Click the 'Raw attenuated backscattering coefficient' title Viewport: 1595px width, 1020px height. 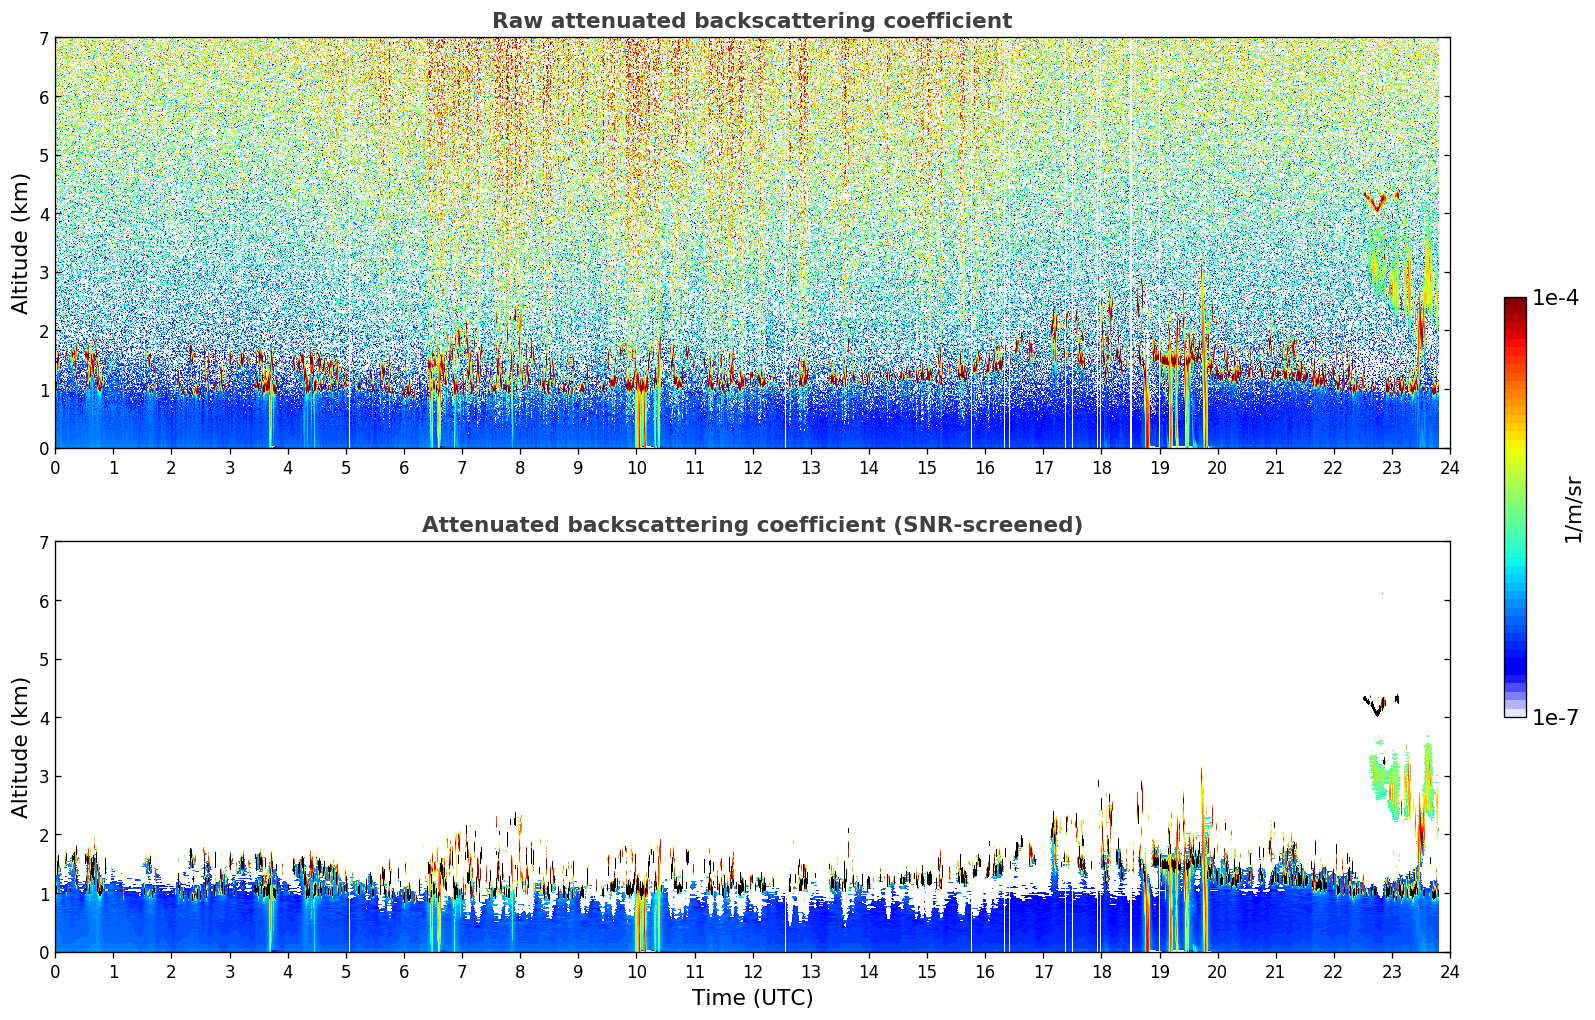(751, 21)
